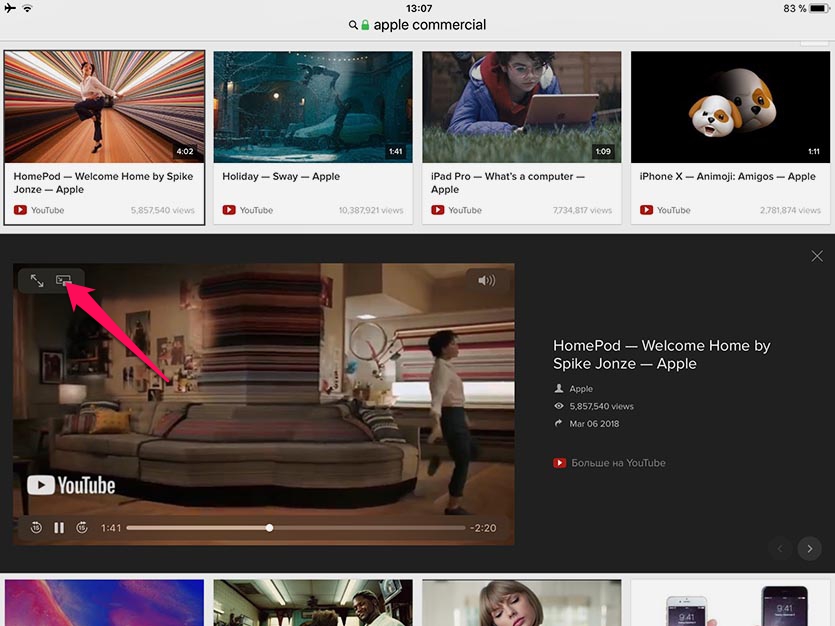Screen dimensions: 835x626
Task: Click YouTube icon on the iPhone X card
Action: pos(646,210)
